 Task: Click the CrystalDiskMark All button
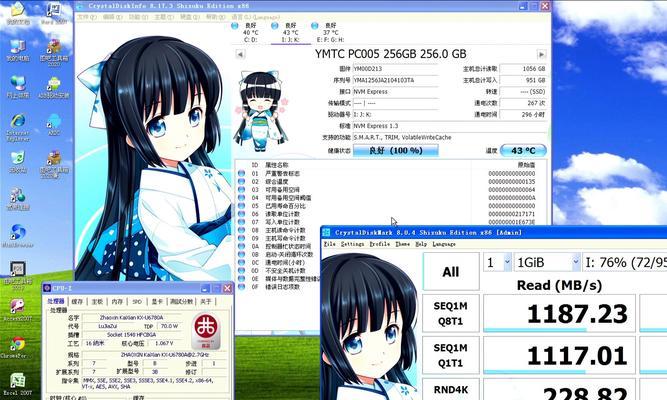[x=451, y=271]
